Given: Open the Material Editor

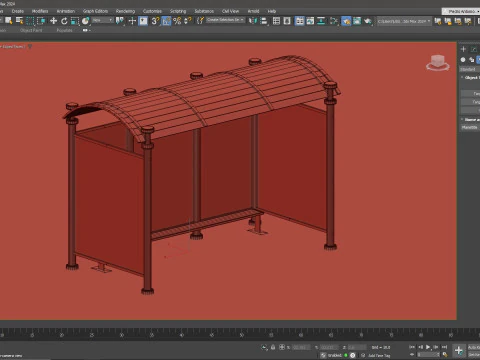Looking at the screenshot, I should pos(334,21).
